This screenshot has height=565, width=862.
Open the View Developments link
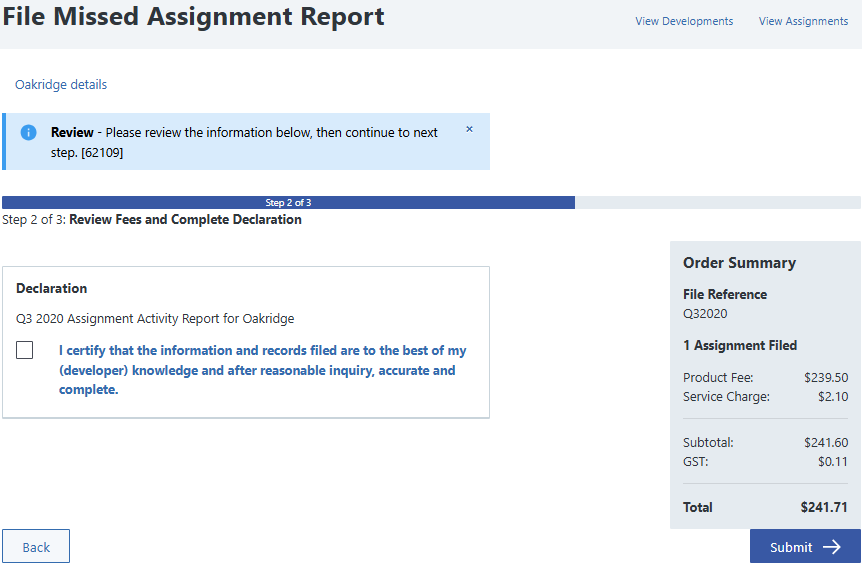[x=684, y=21]
